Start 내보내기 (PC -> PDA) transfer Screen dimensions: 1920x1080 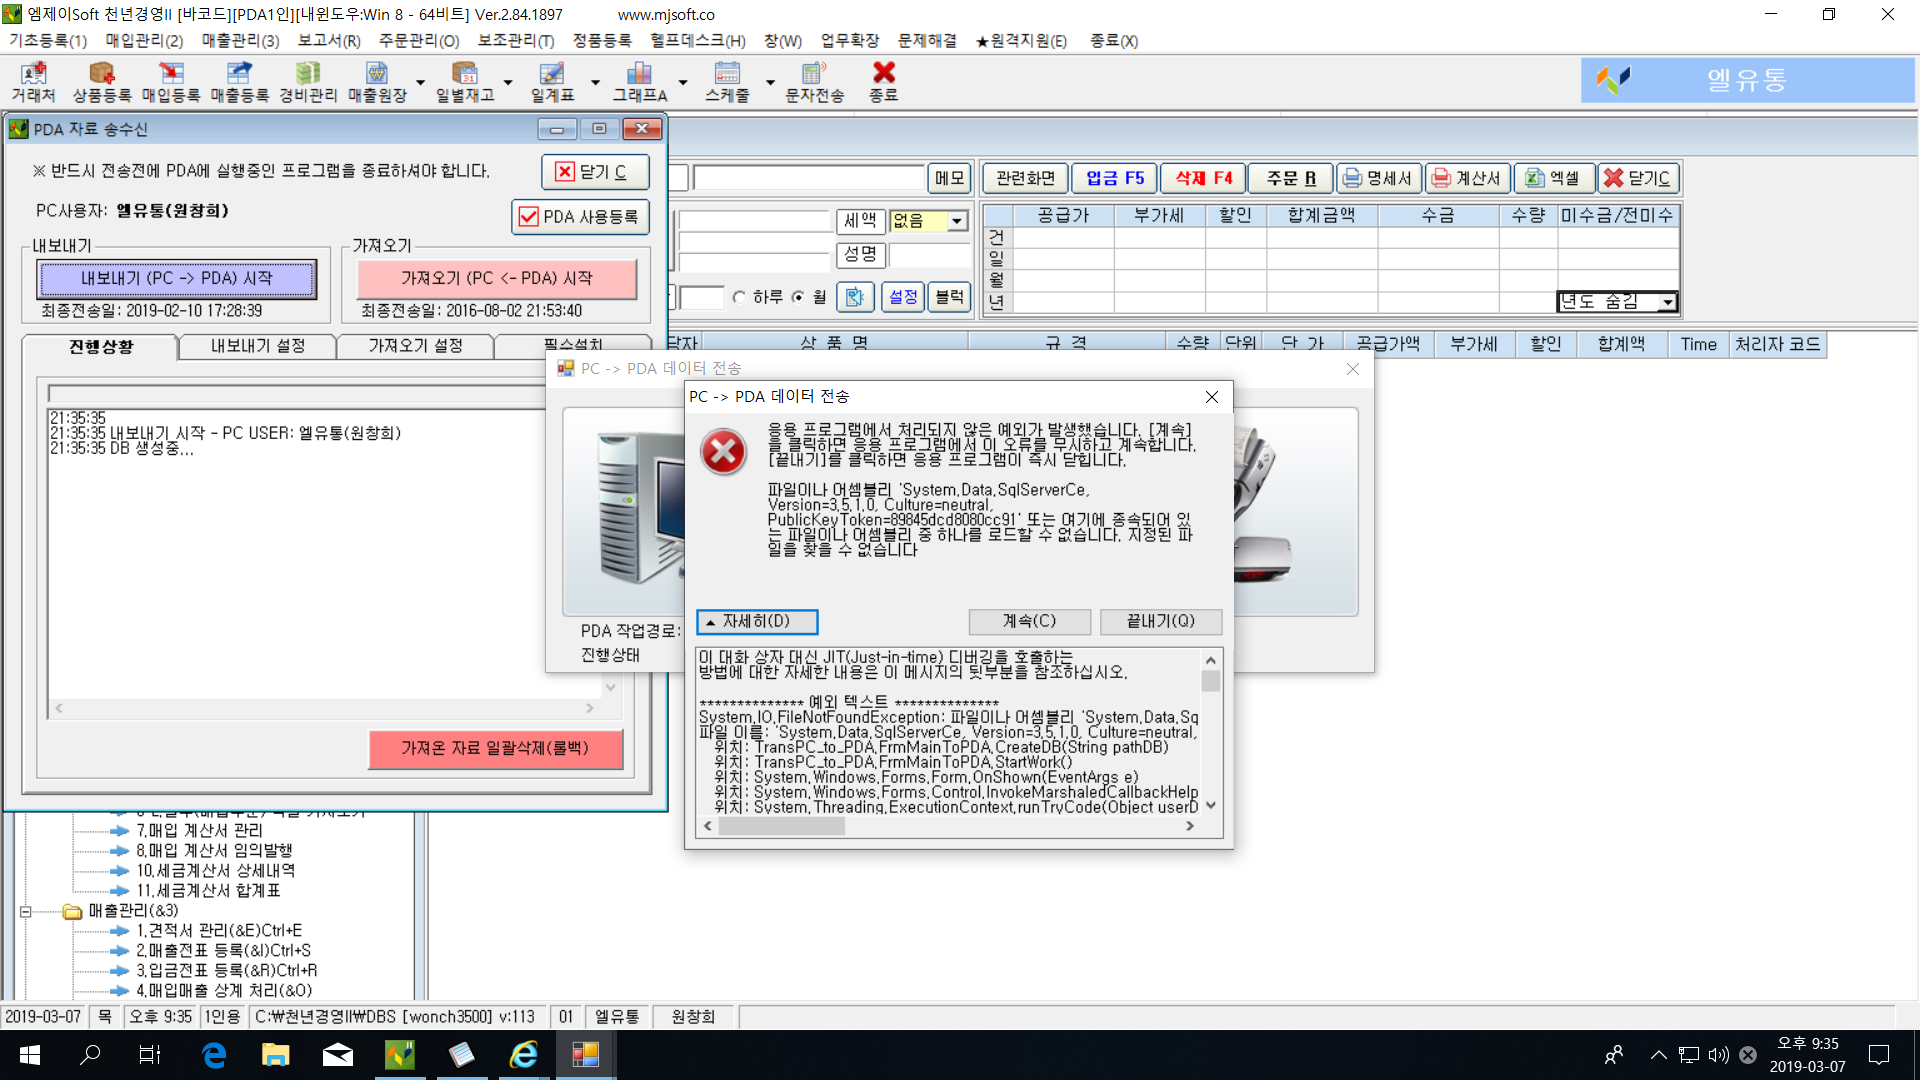point(177,279)
